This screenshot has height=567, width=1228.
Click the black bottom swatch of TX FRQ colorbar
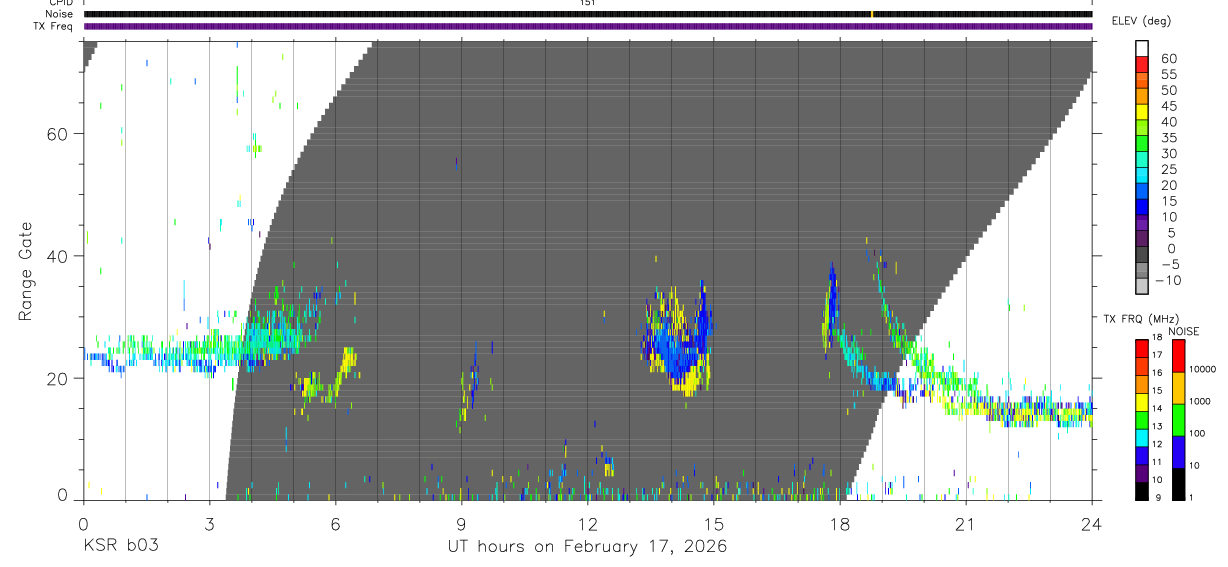click(1142, 491)
